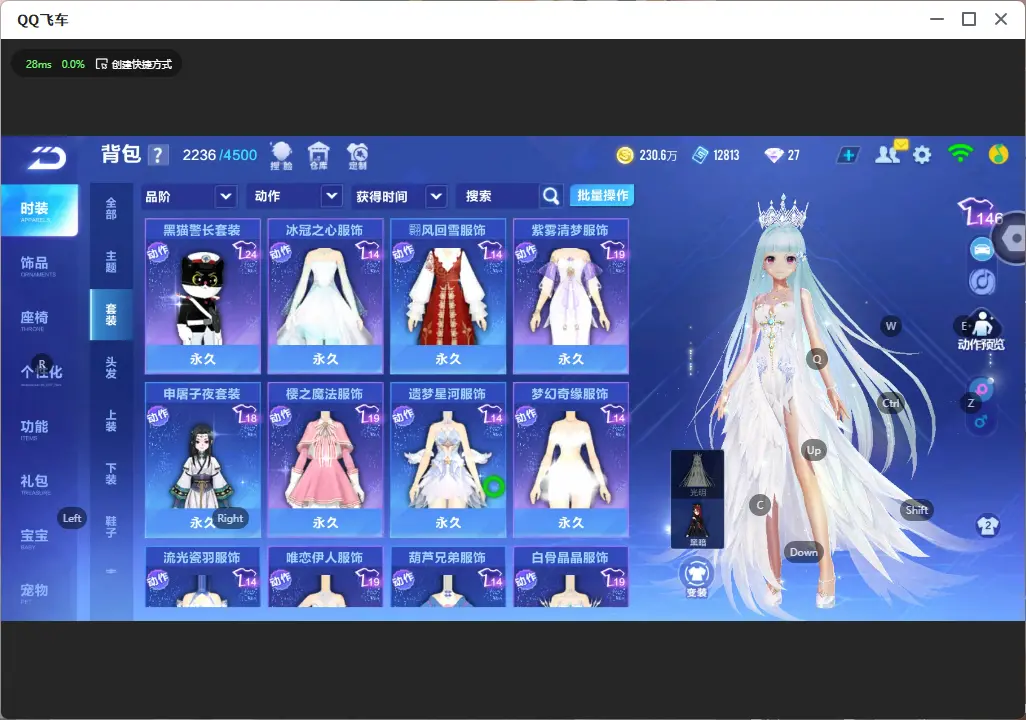Select the 白骨晶晶服饰 outfit card
The height and width of the screenshot is (720, 1026).
(x=571, y=577)
